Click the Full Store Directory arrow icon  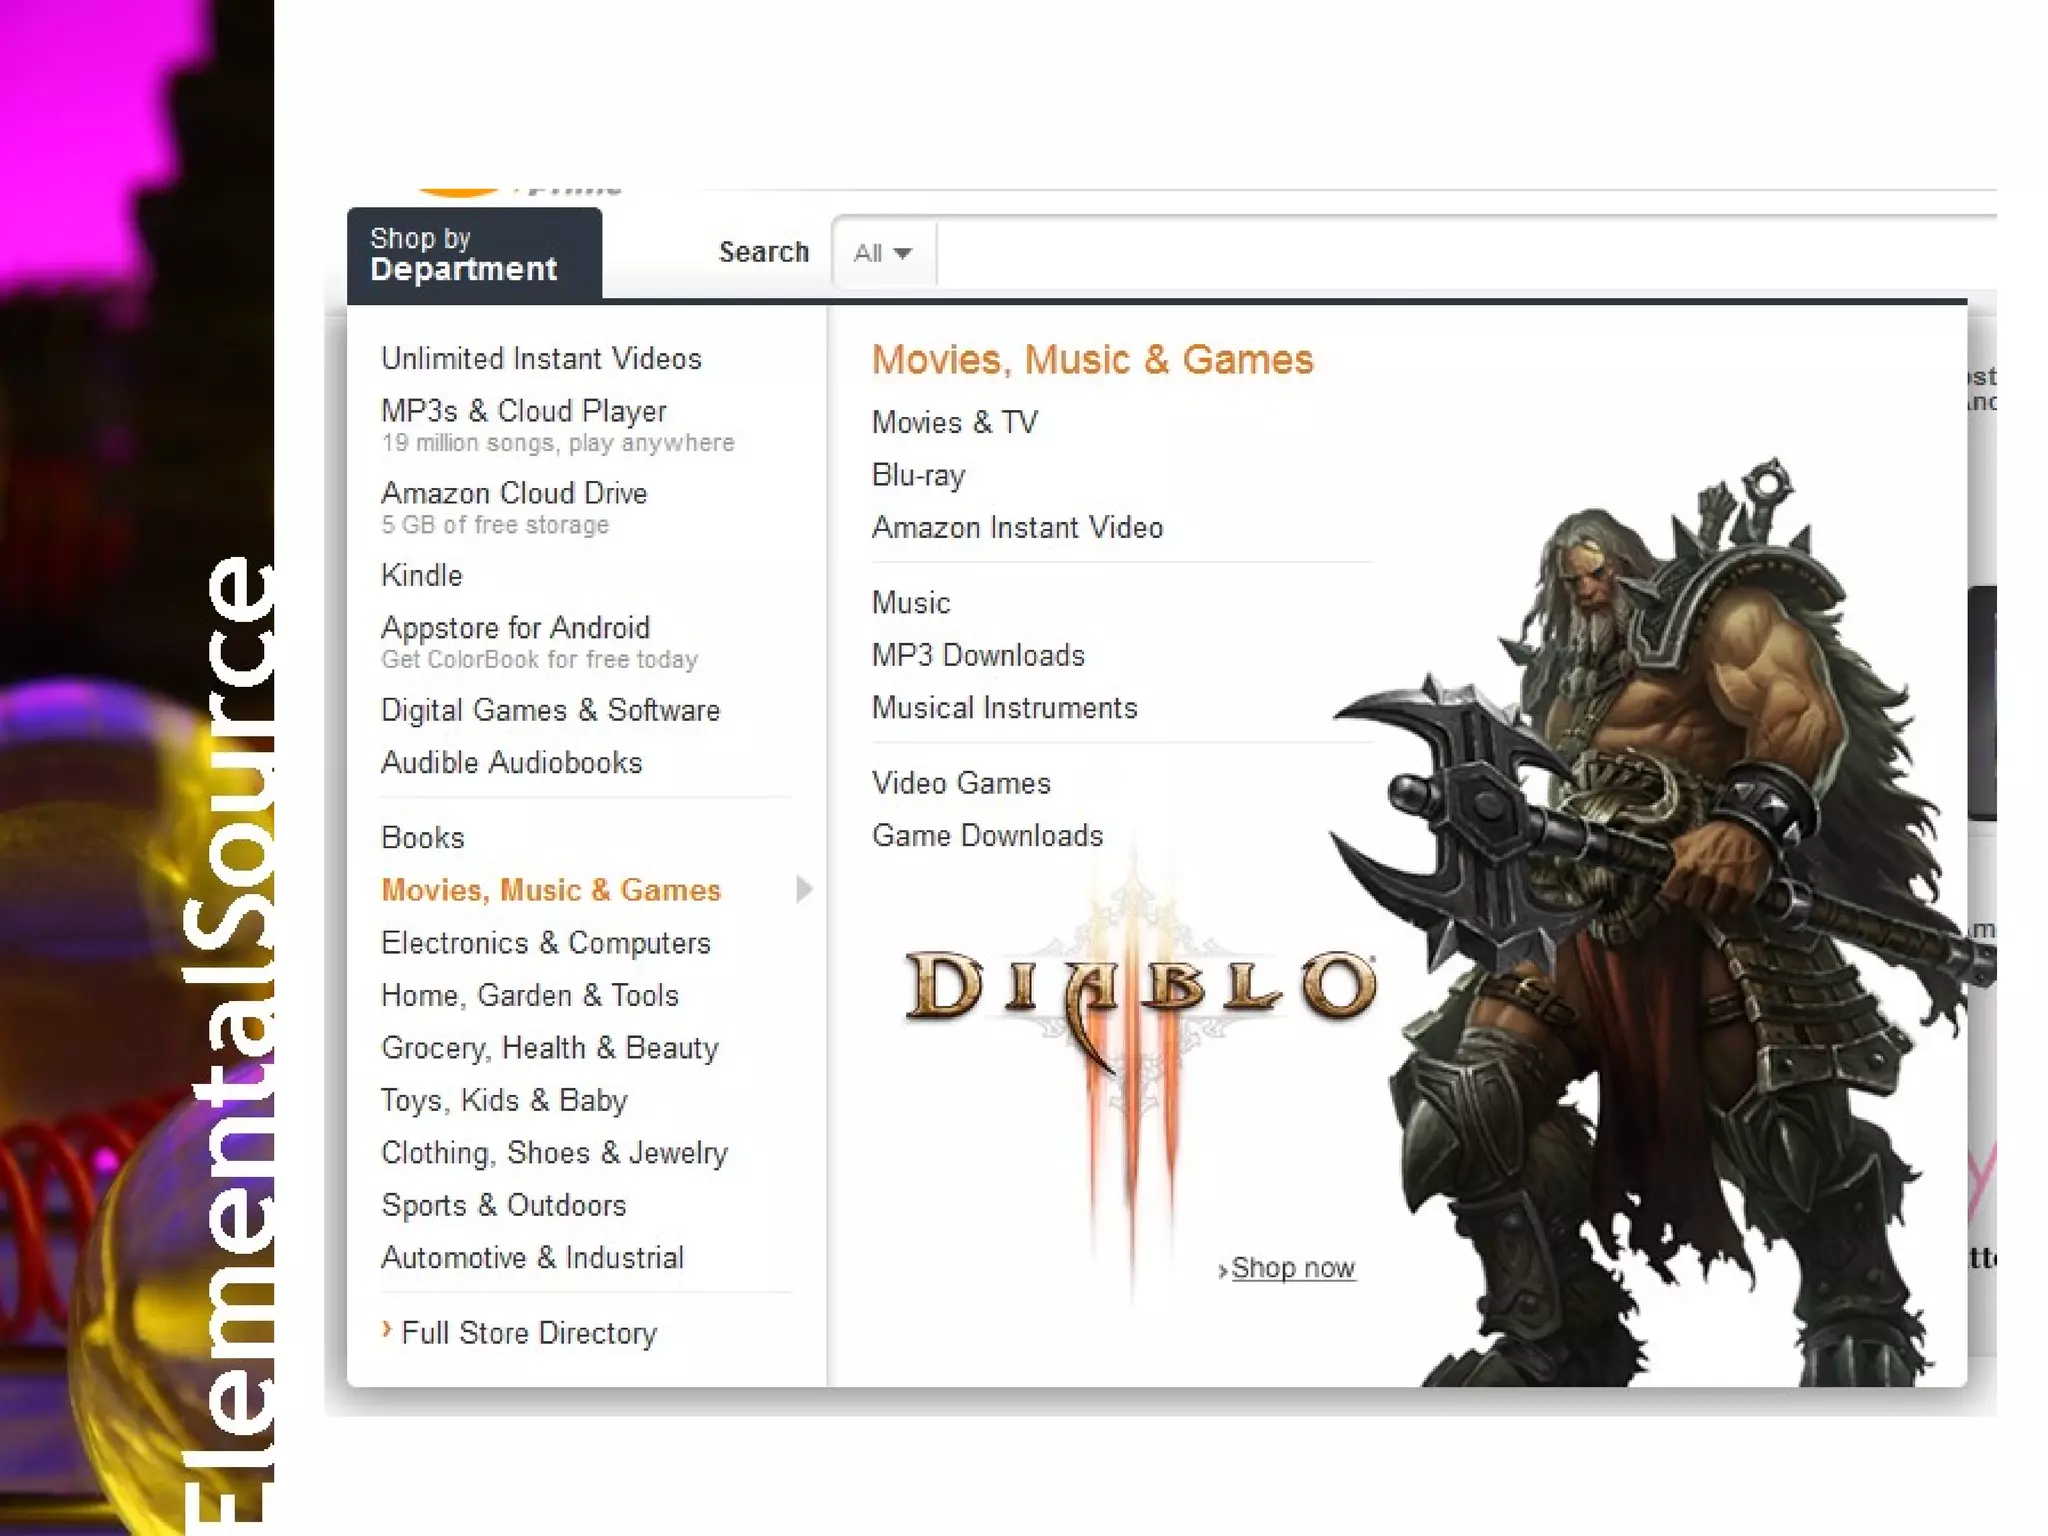pyautogui.click(x=387, y=1329)
